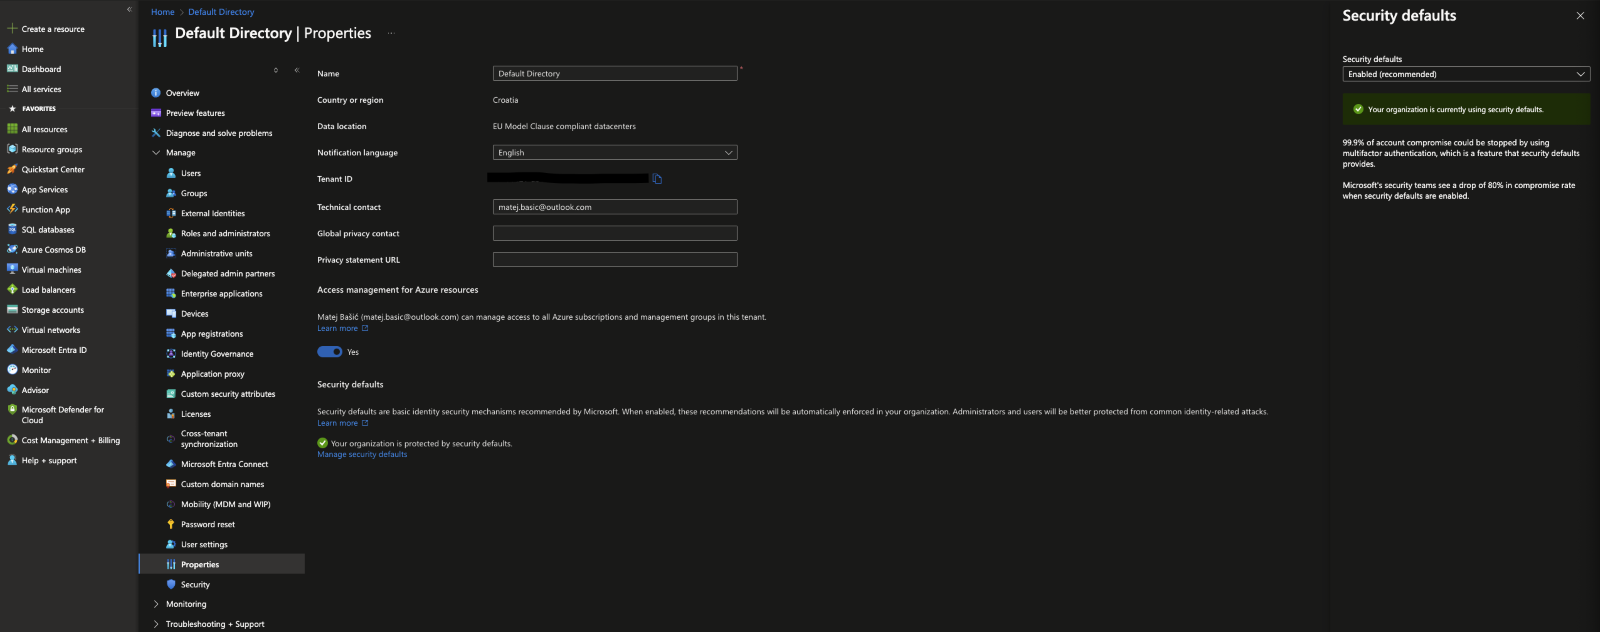The height and width of the screenshot is (632, 1600).
Task: Open the Virtual machines icon
Action: point(12,269)
